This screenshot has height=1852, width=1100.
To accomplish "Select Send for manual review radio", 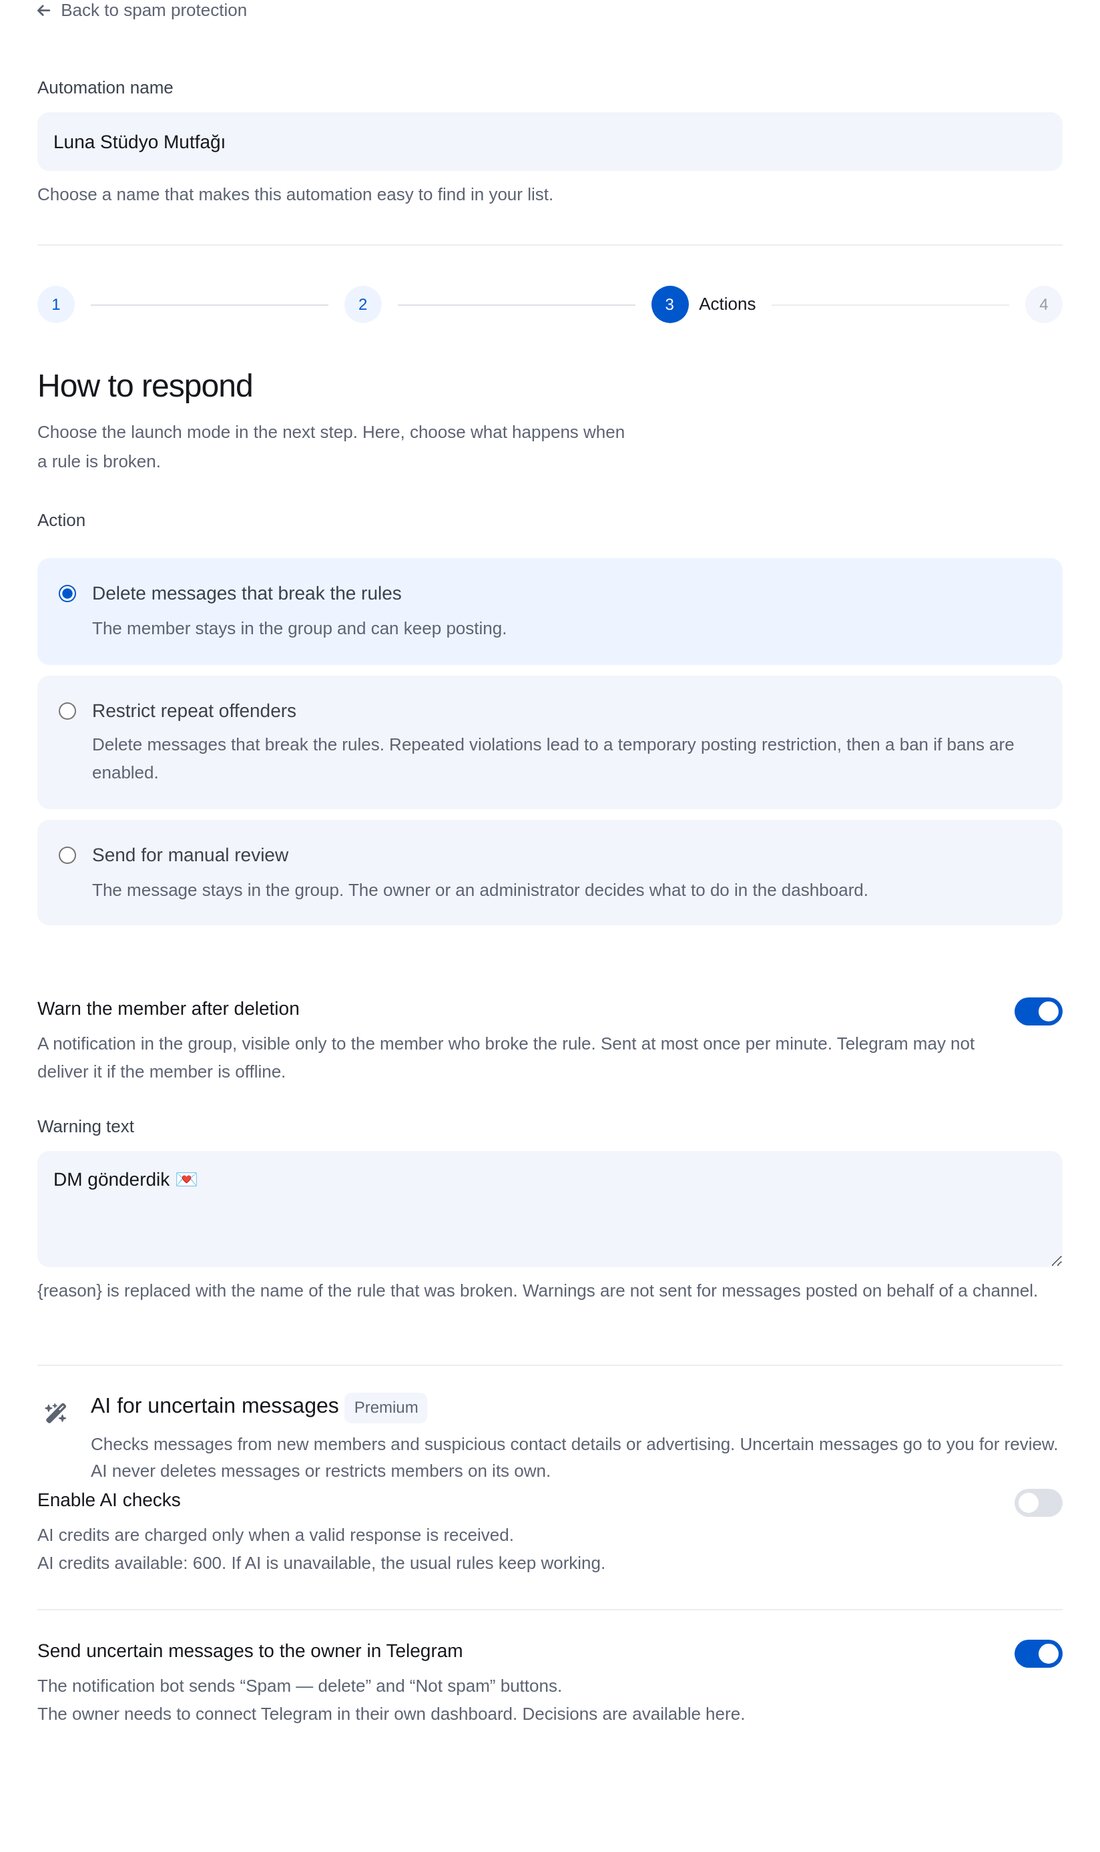I will click(68, 855).
